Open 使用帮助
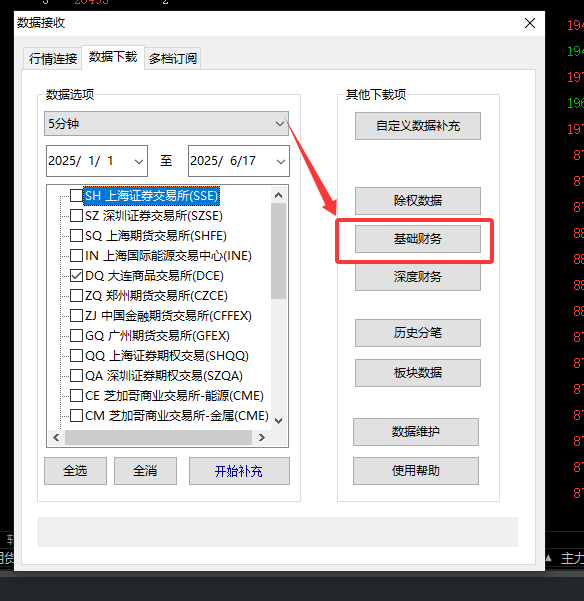 pyautogui.click(x=416, y=471)
